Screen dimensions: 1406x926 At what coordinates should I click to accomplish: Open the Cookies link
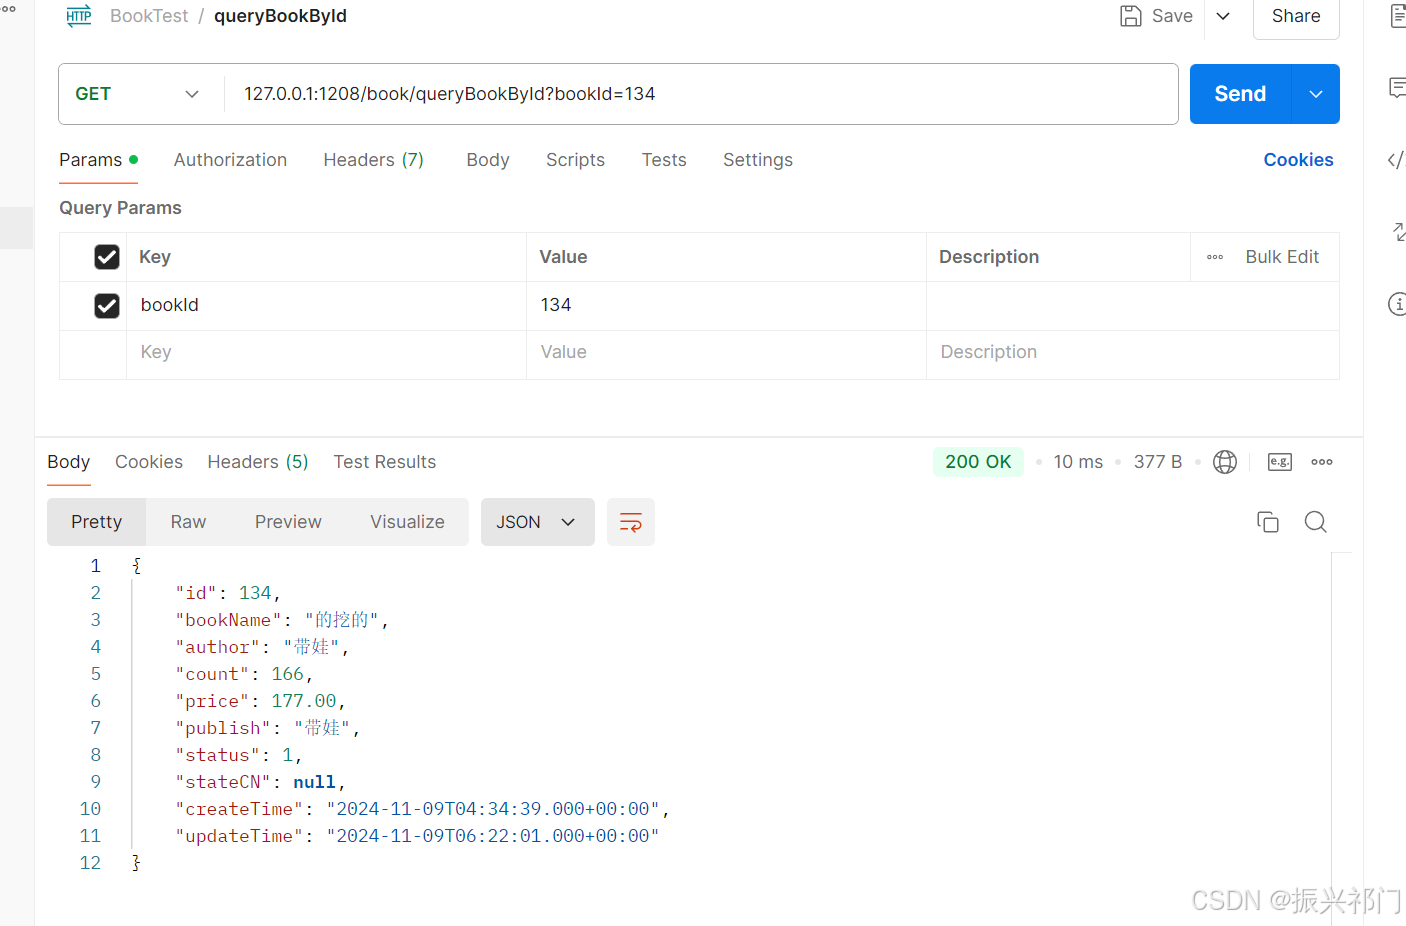1298,160
